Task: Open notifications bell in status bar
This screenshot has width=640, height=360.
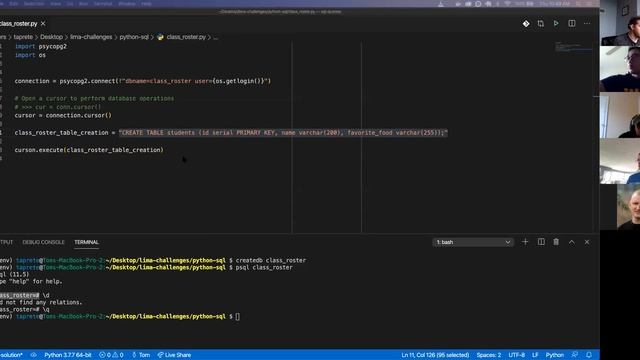Action: click(589, 355)
